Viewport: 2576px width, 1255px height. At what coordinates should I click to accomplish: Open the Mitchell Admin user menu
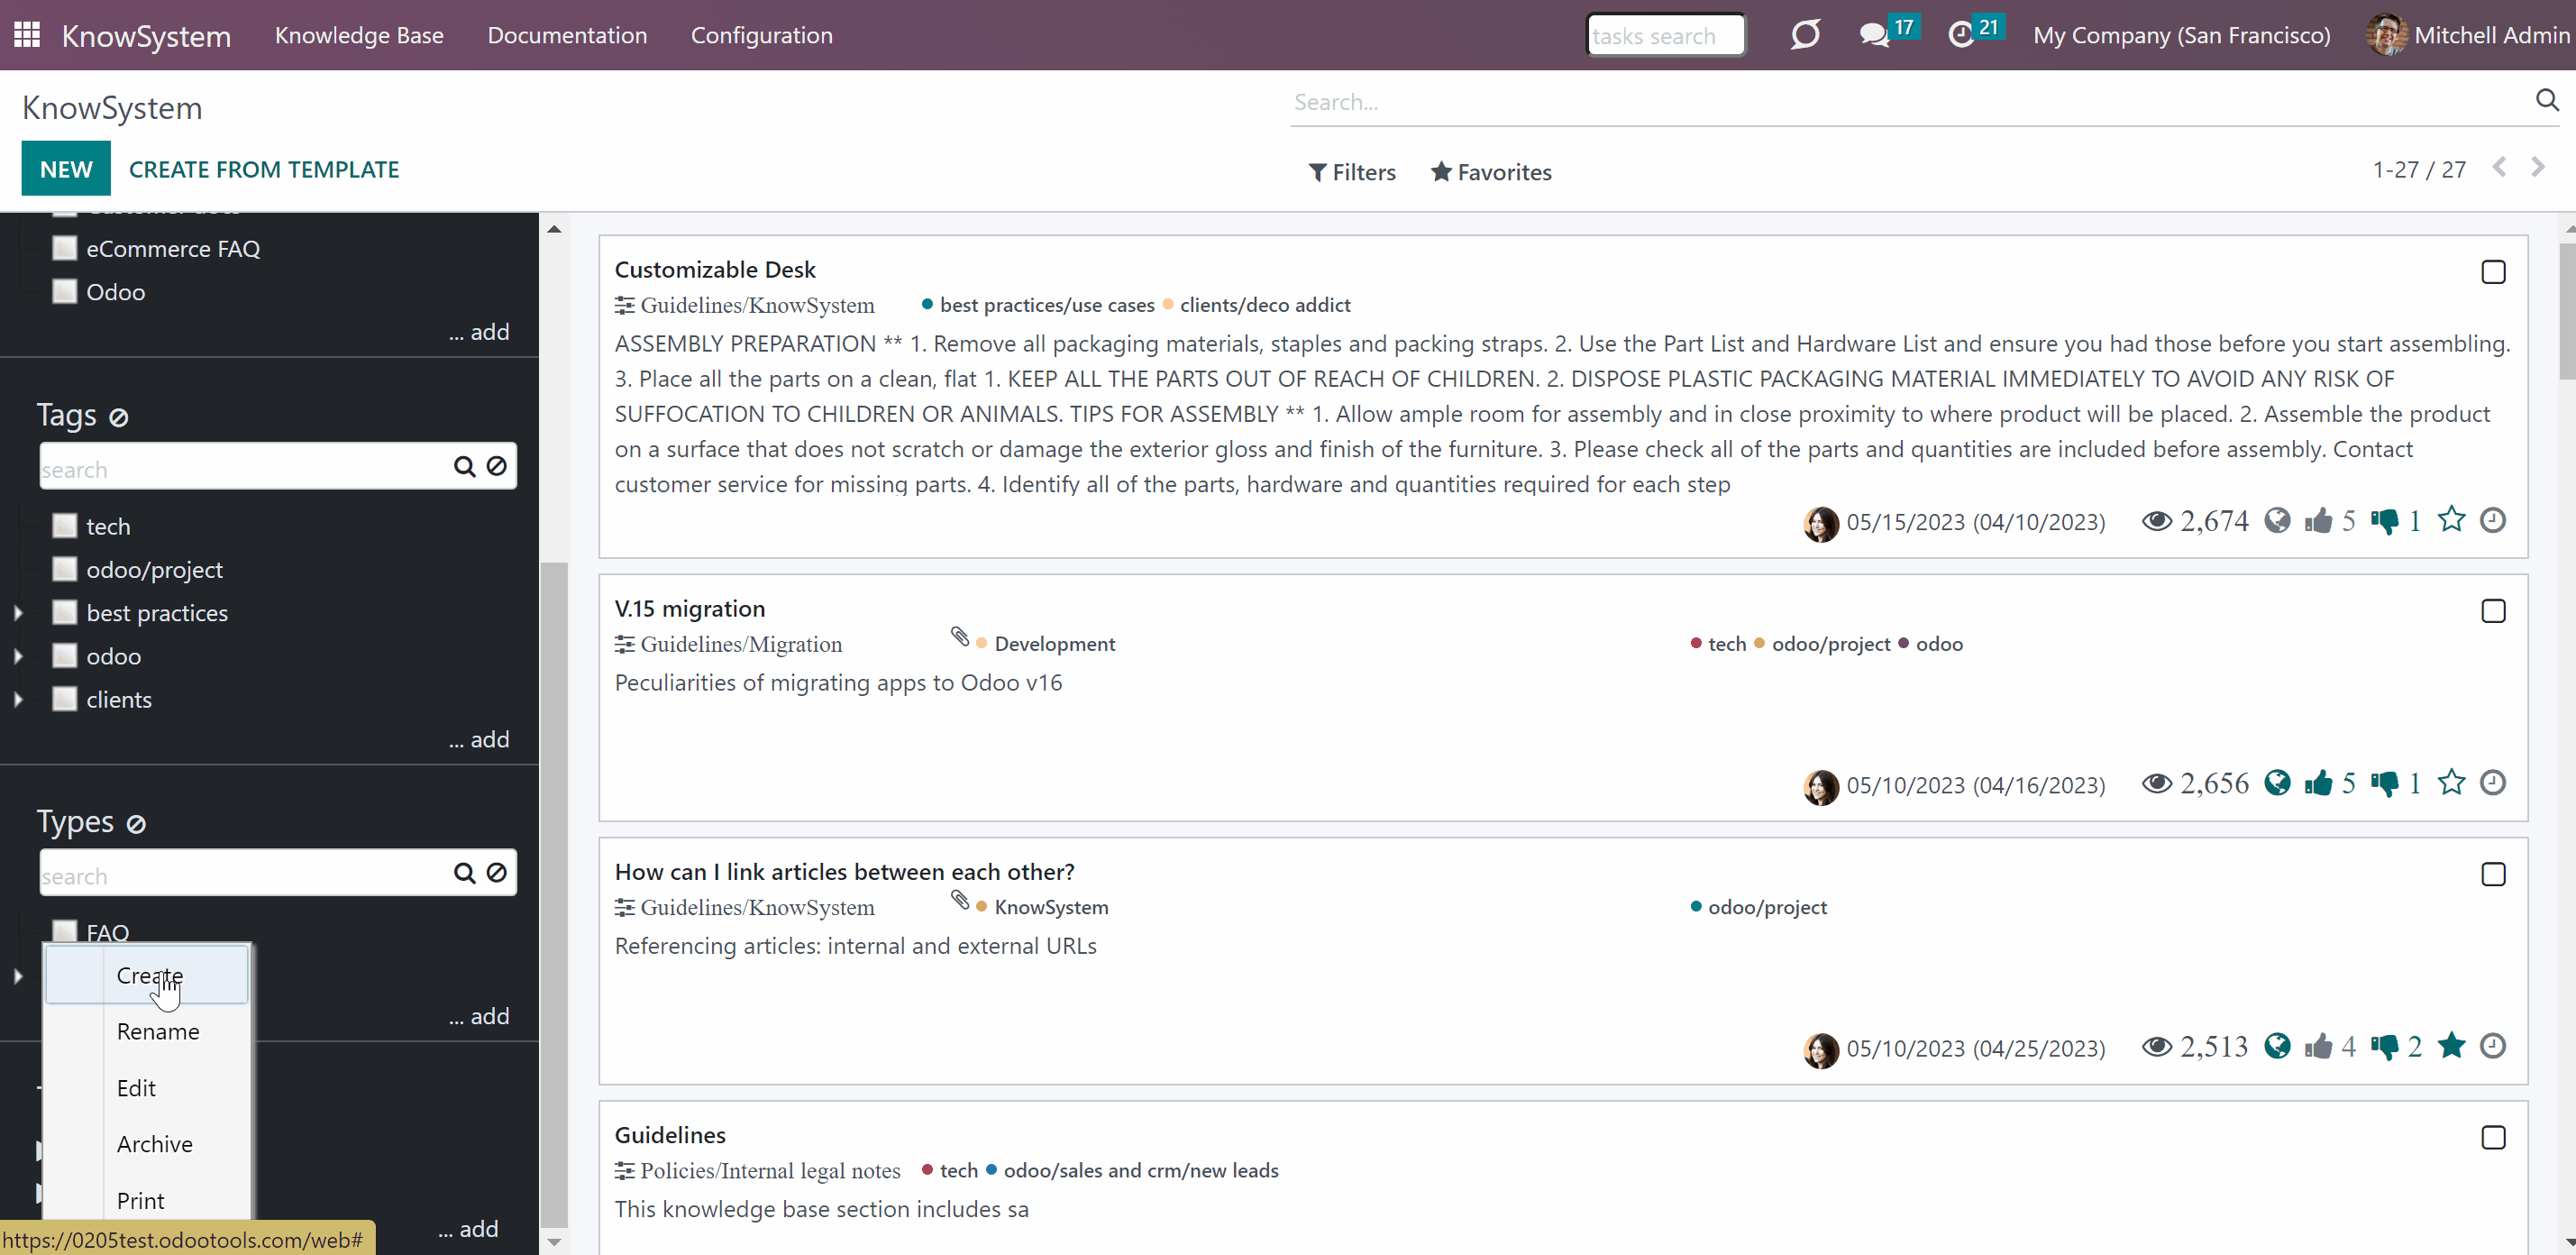click(x=2468, y=35)
